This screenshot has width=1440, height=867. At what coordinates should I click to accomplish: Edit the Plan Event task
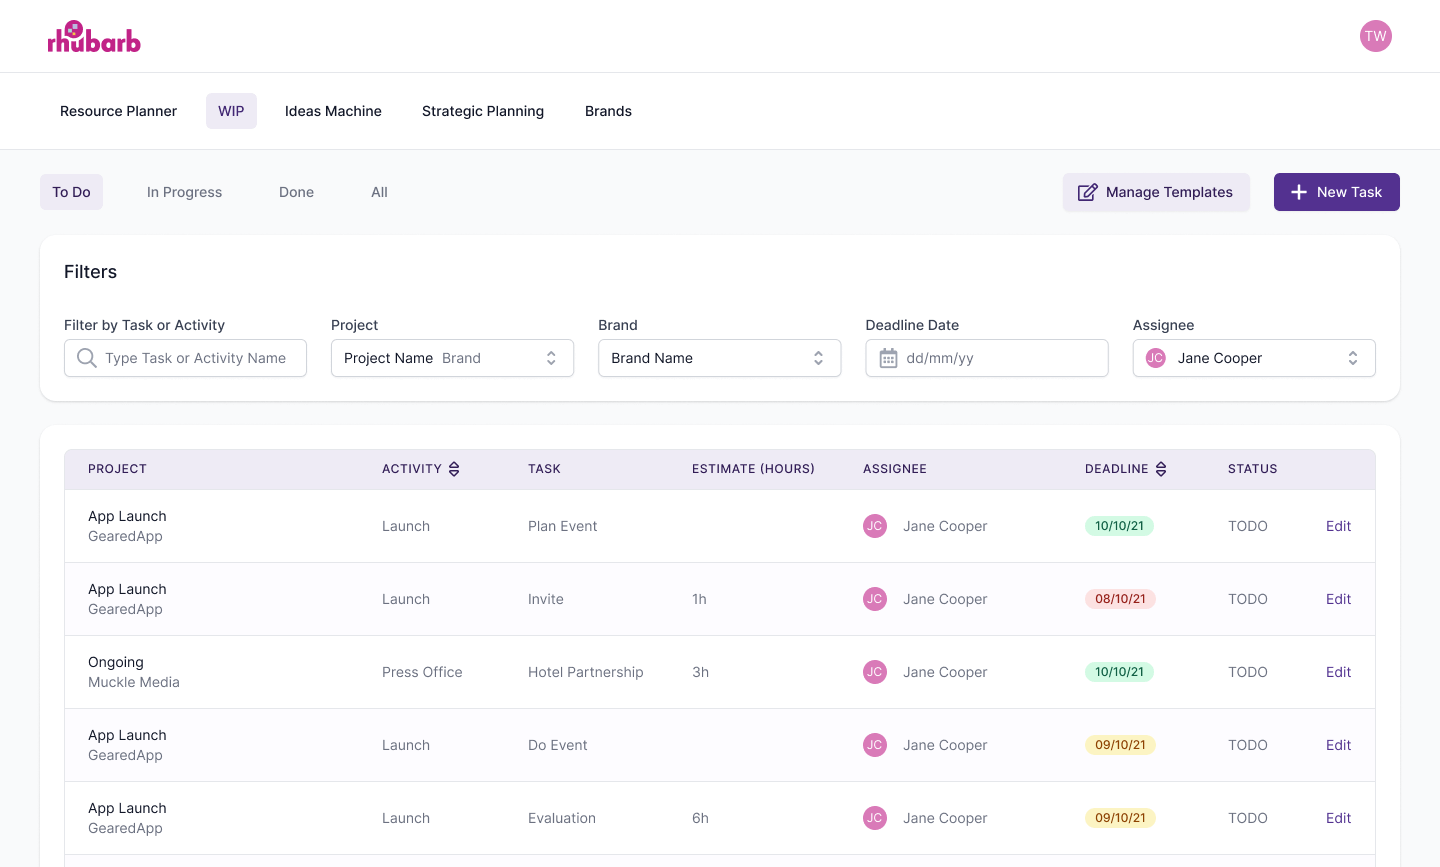[1338, 526]
